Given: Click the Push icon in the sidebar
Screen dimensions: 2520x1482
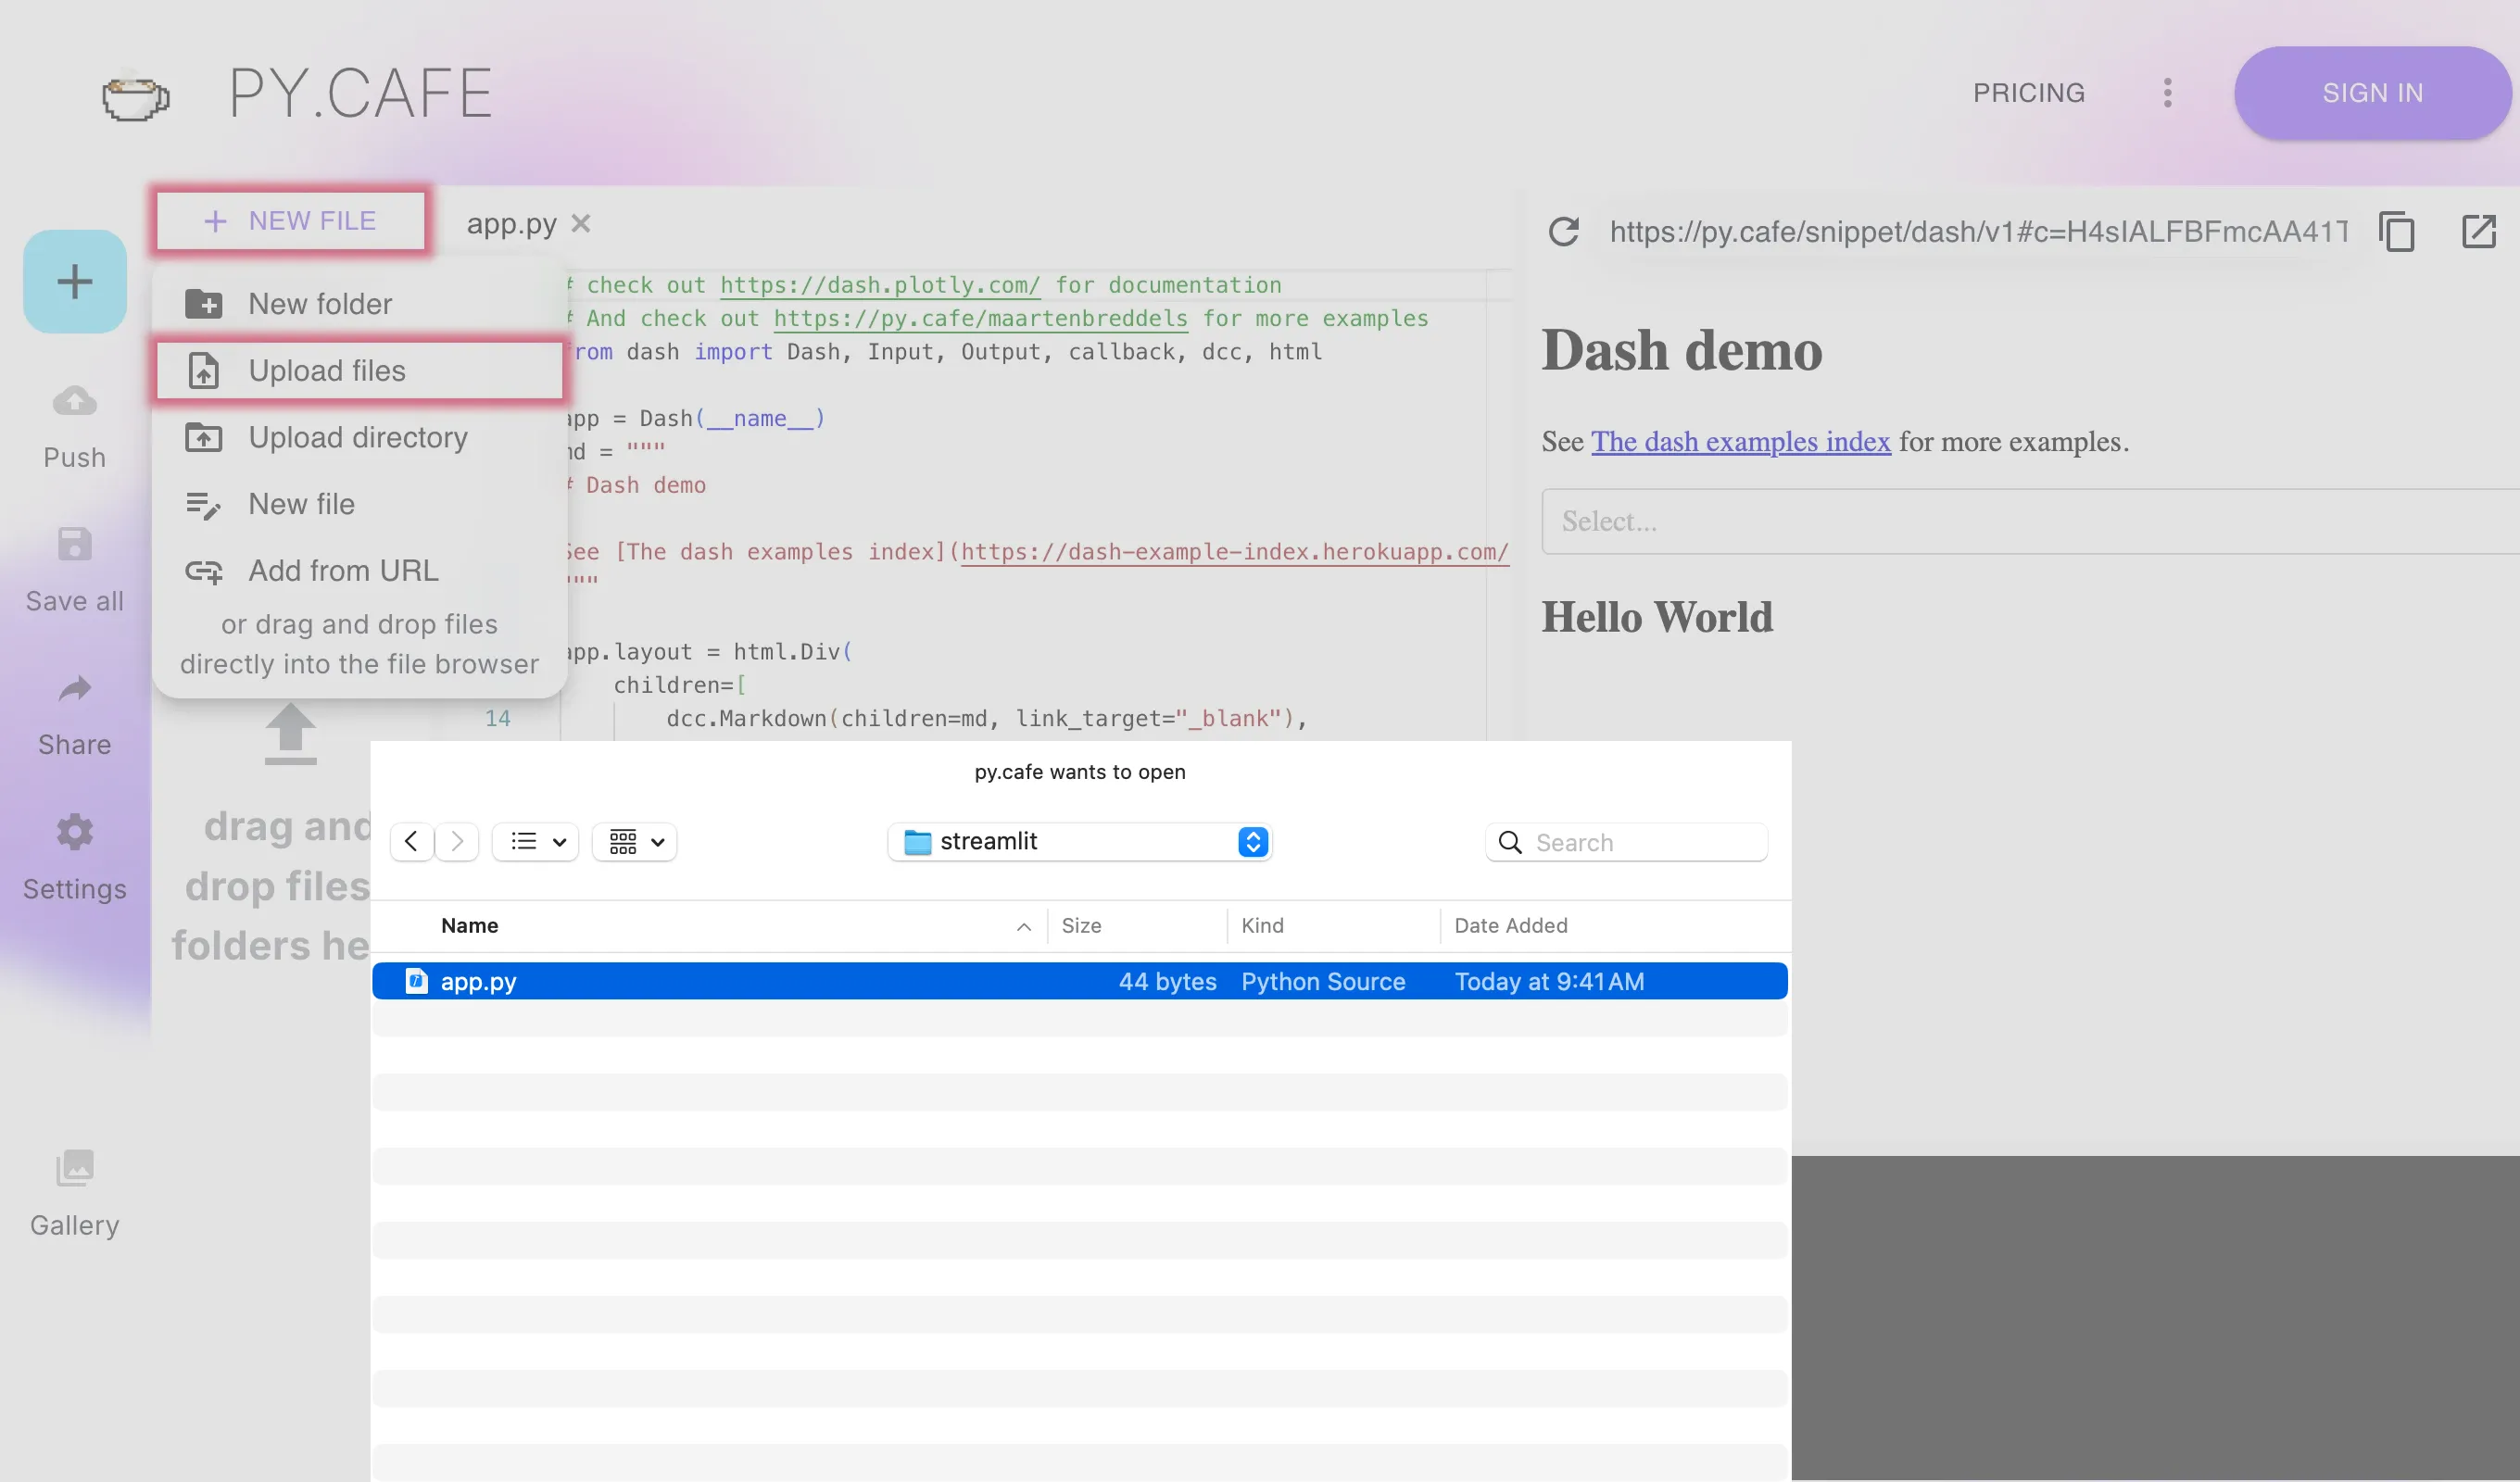Looking at the screenshot, I should 74,400.
